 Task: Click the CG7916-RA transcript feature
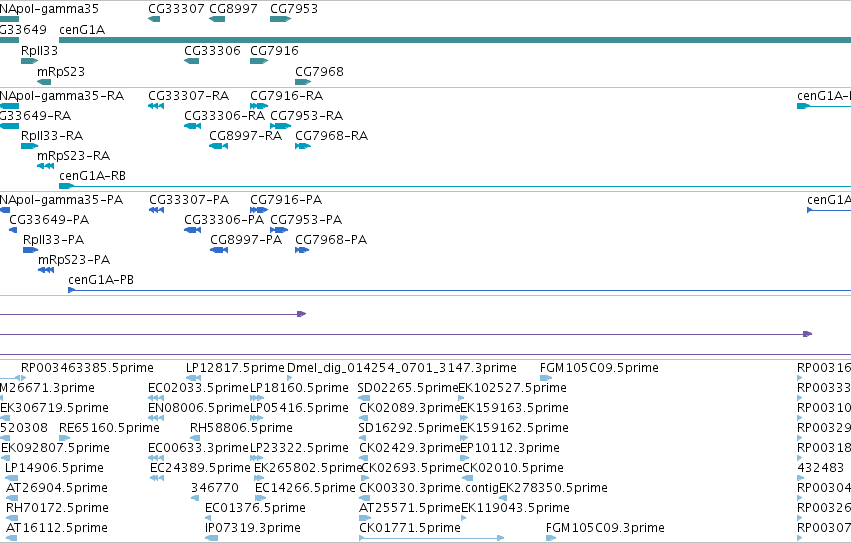point(259,106)
